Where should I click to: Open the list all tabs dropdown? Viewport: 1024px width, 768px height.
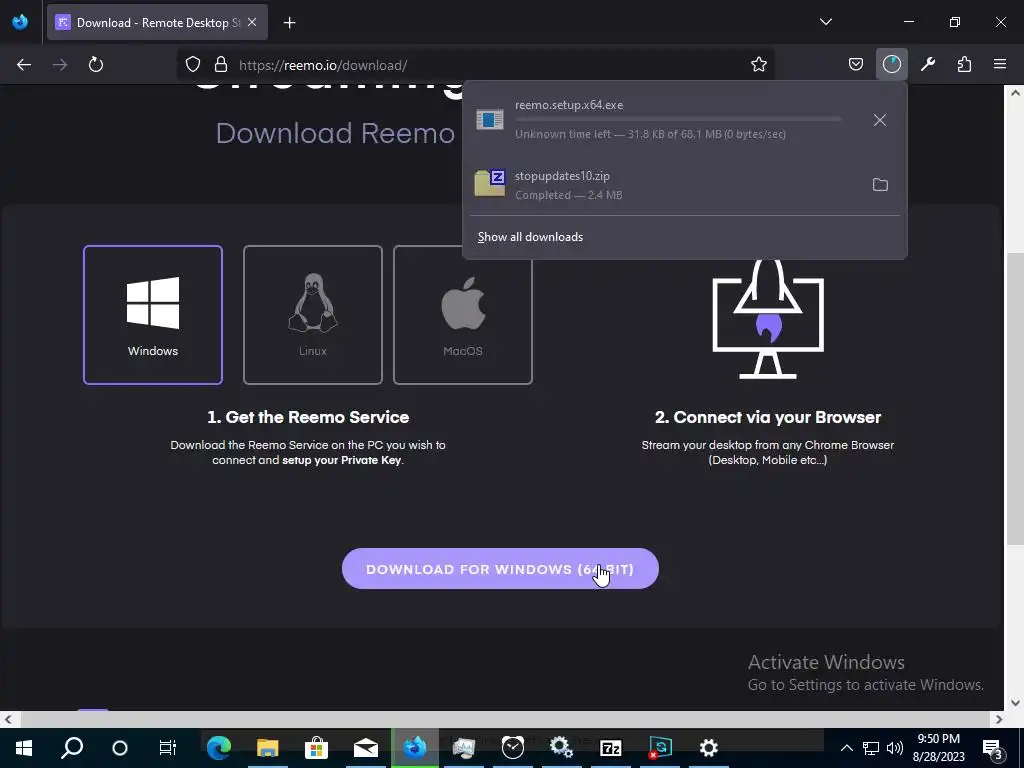[825, 22]
